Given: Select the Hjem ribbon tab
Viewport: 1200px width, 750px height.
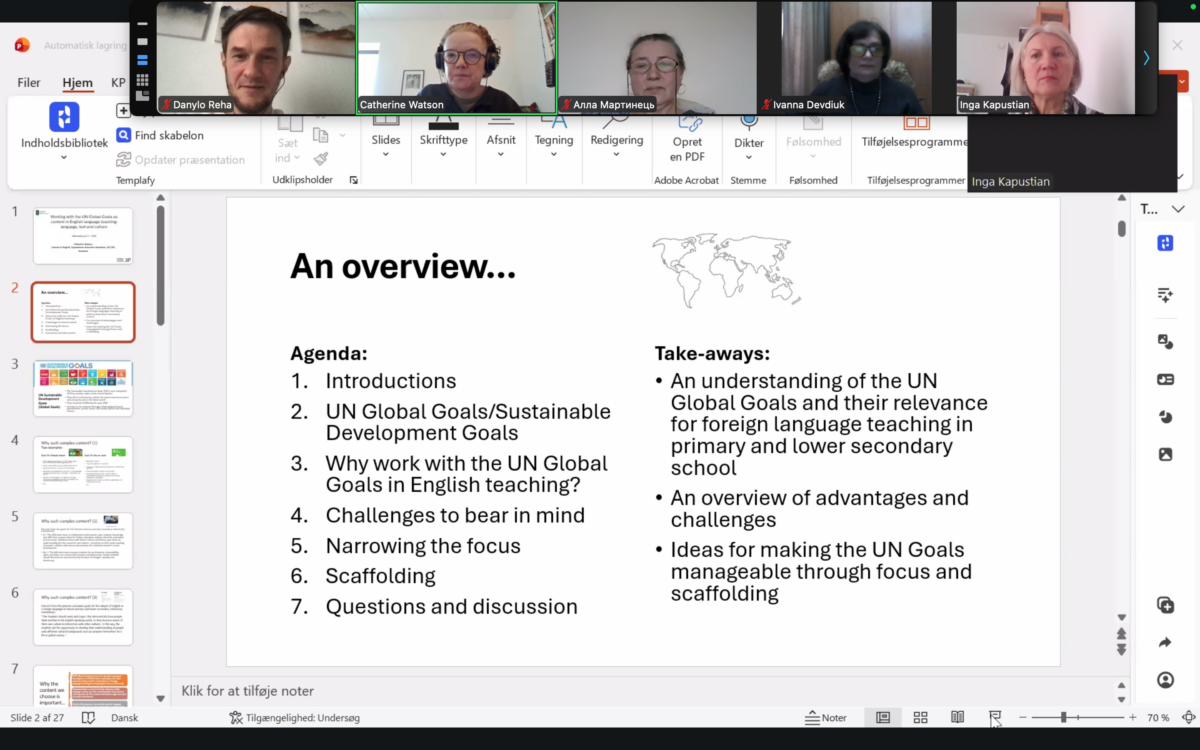Looking at the screenshot, I should tap(77, 83).
